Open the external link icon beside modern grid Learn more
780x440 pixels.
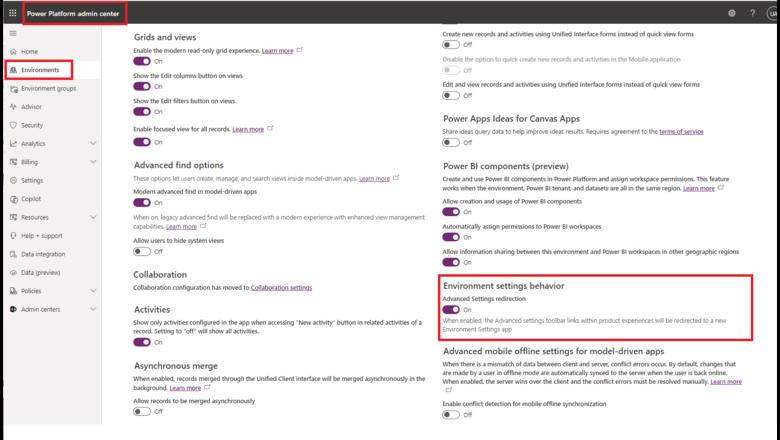pos(299,50)
